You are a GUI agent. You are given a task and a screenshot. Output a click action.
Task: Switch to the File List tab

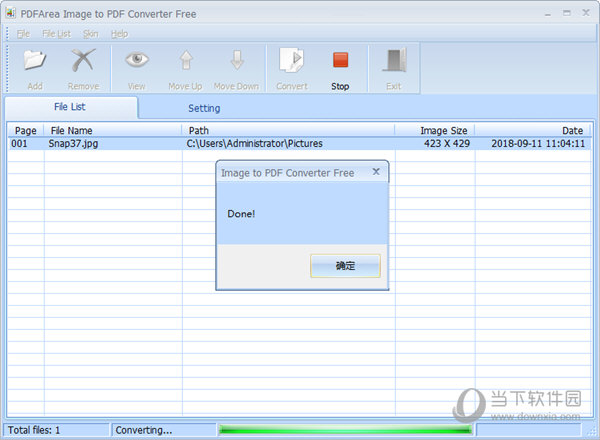coord(70,107)
